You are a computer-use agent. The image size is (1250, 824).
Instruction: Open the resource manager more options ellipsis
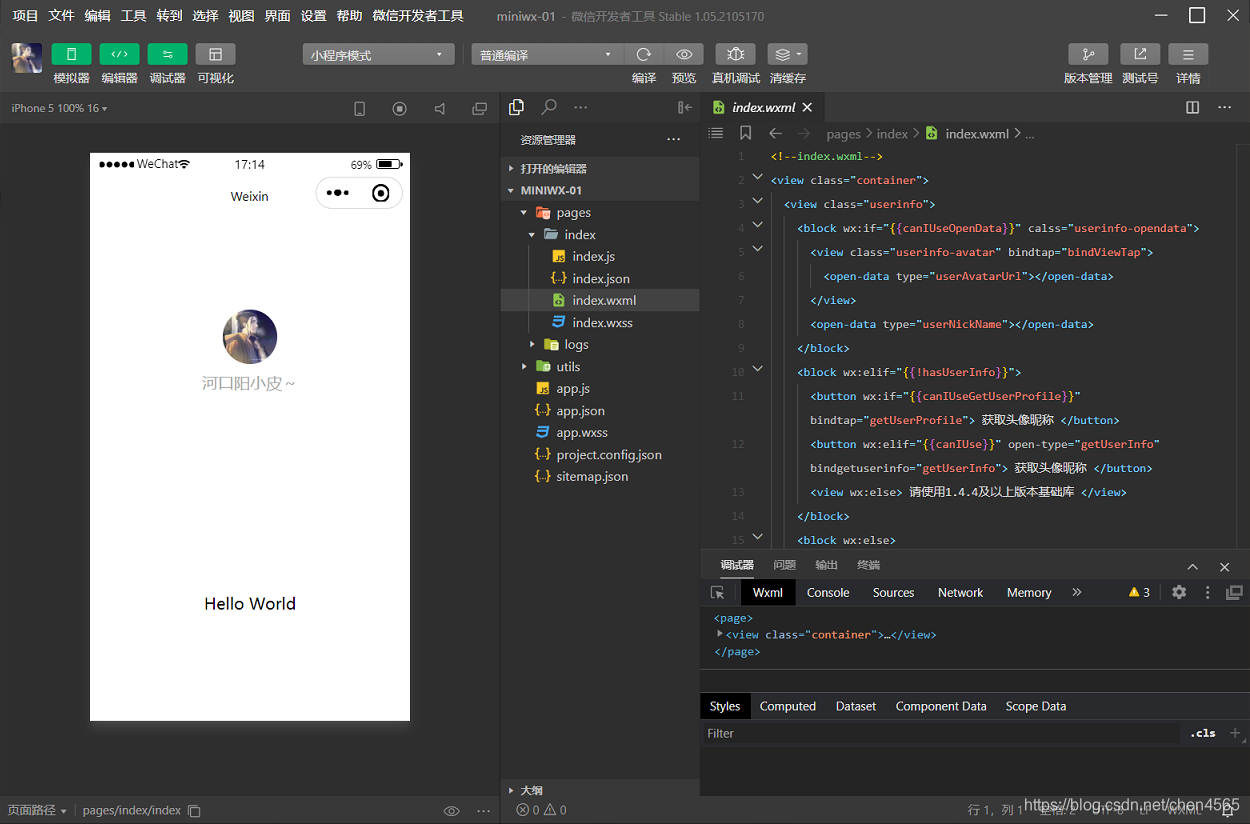point(674,140)
